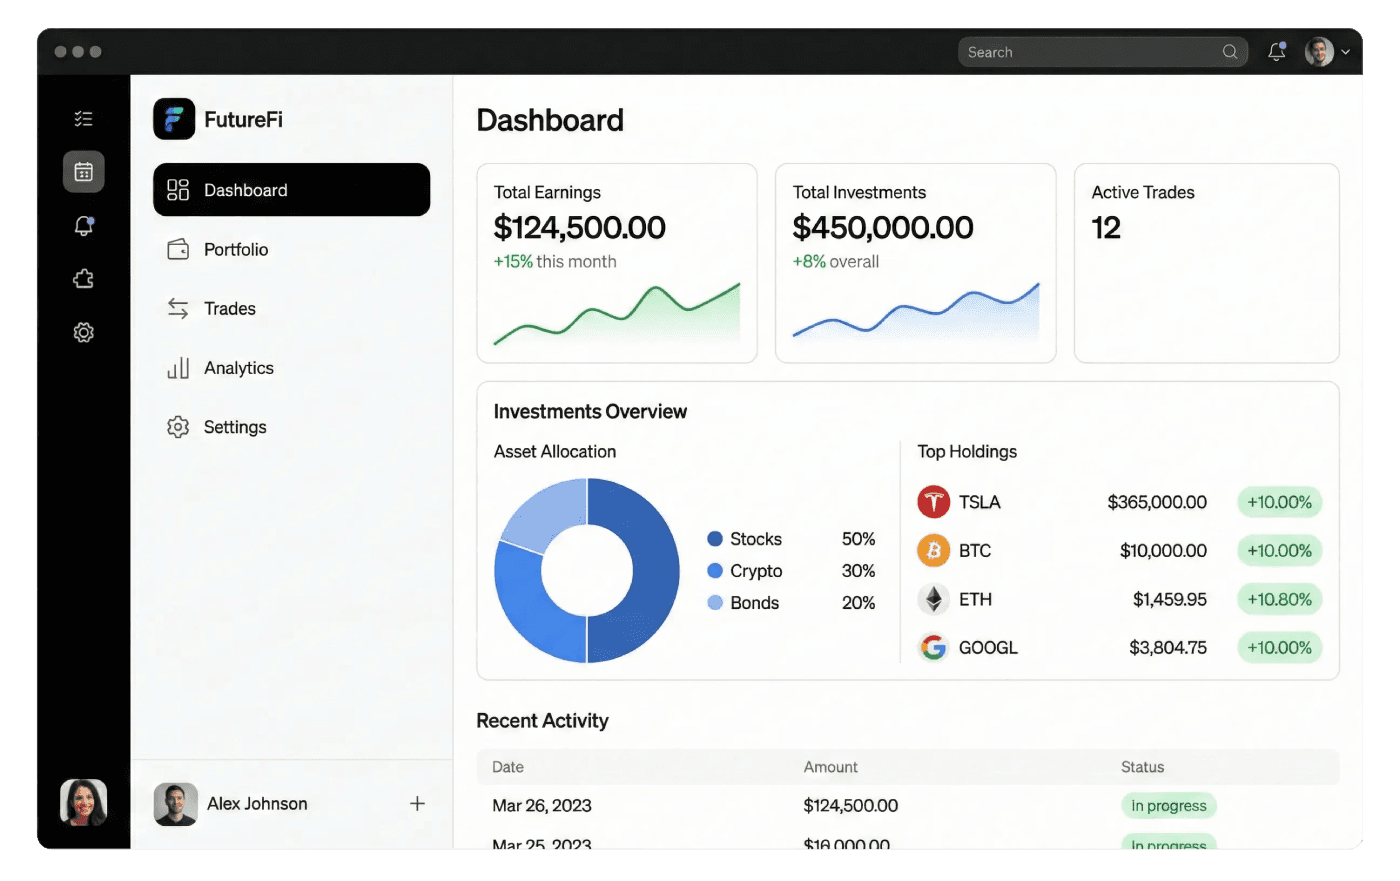Image resolution: width=1400 pixels, height=881 pixels.
Task: Open the Analytics section
Action: click(x=238, y=368)
